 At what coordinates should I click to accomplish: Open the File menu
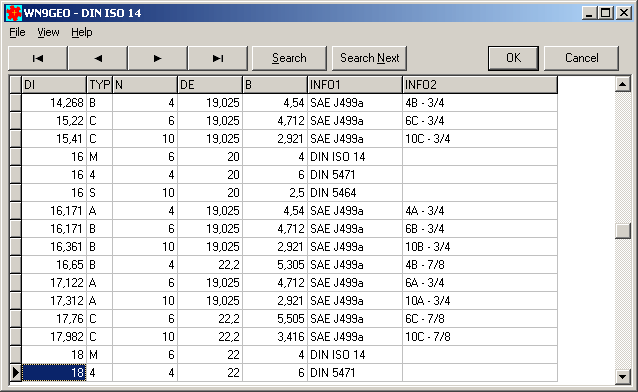(17, 32)
